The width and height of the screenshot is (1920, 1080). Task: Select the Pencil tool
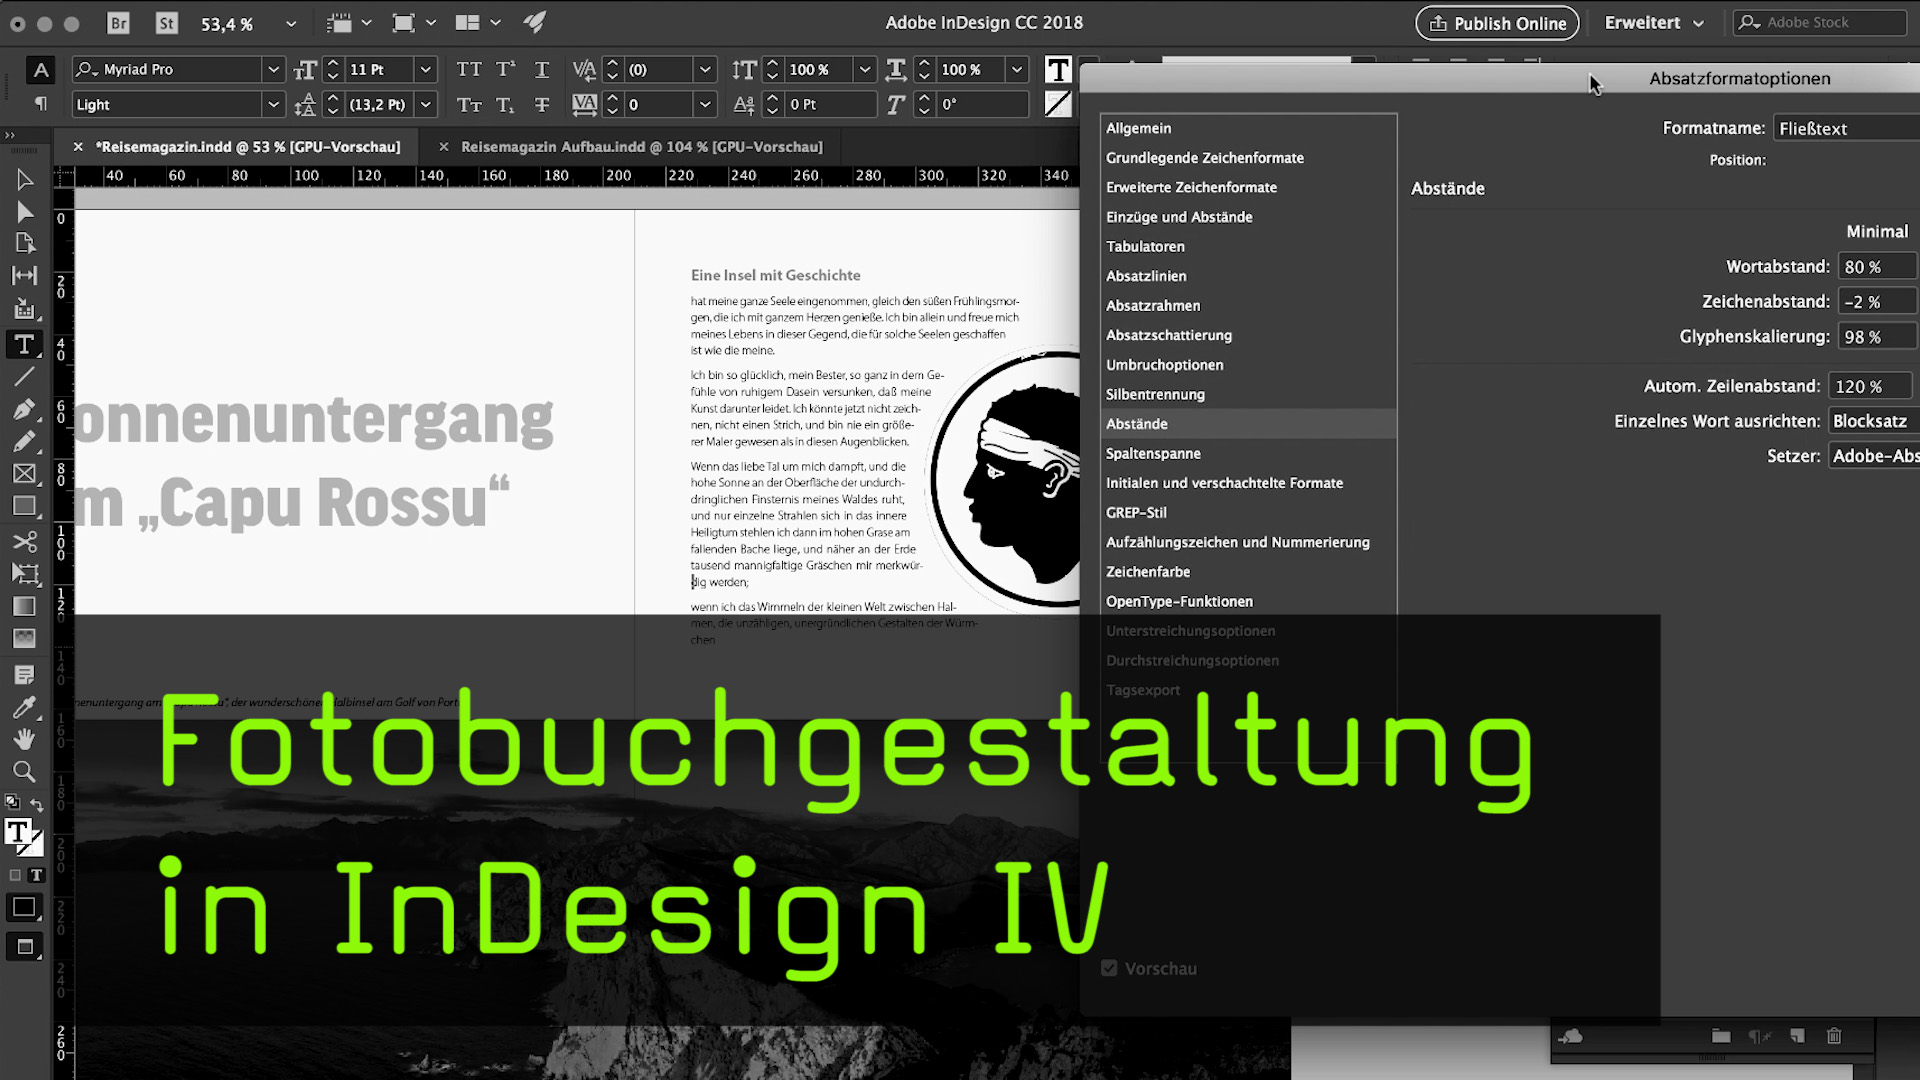coord(25,442)
